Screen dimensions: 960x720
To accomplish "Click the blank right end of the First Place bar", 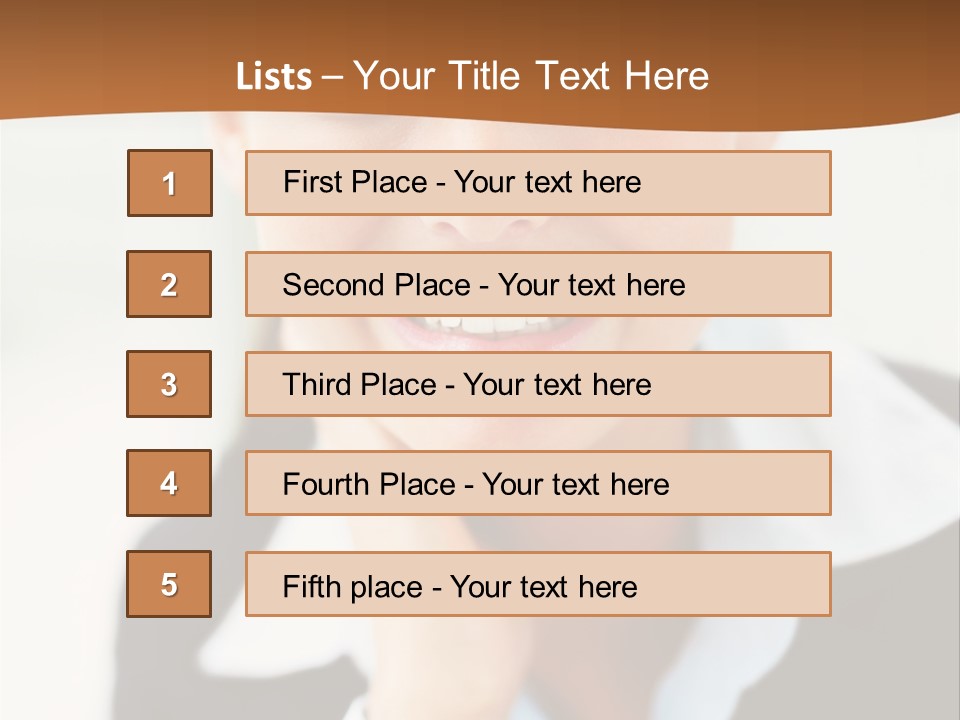I will (x=760, y=183).
